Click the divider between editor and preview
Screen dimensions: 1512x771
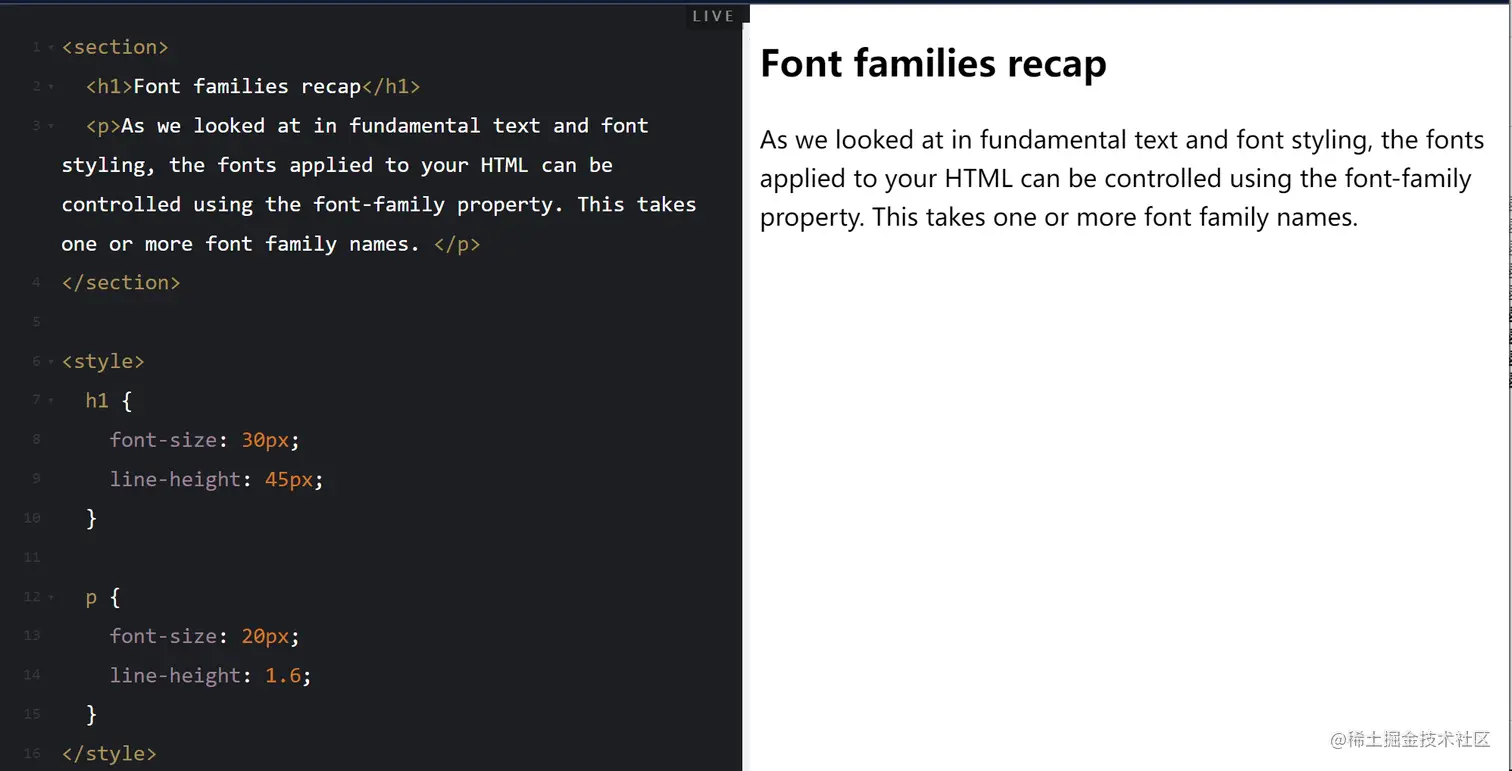pos(746,400)
